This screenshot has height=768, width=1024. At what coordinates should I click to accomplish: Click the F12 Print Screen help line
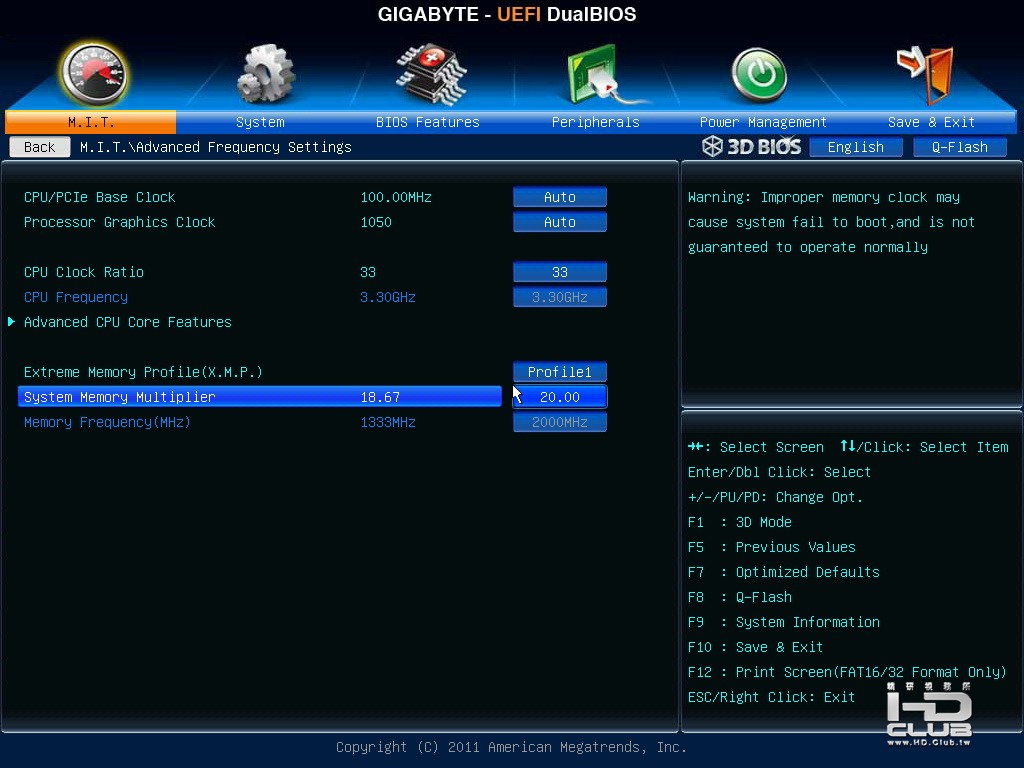point(847,672)
